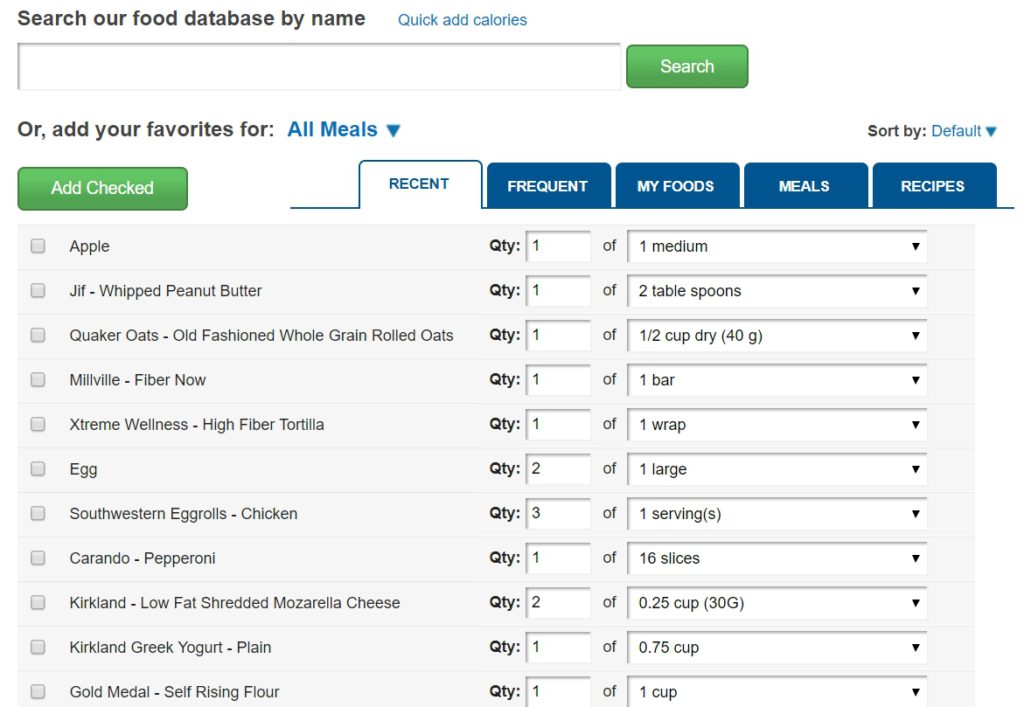Click the Quaker Oats quantity field

click(558, 336)
